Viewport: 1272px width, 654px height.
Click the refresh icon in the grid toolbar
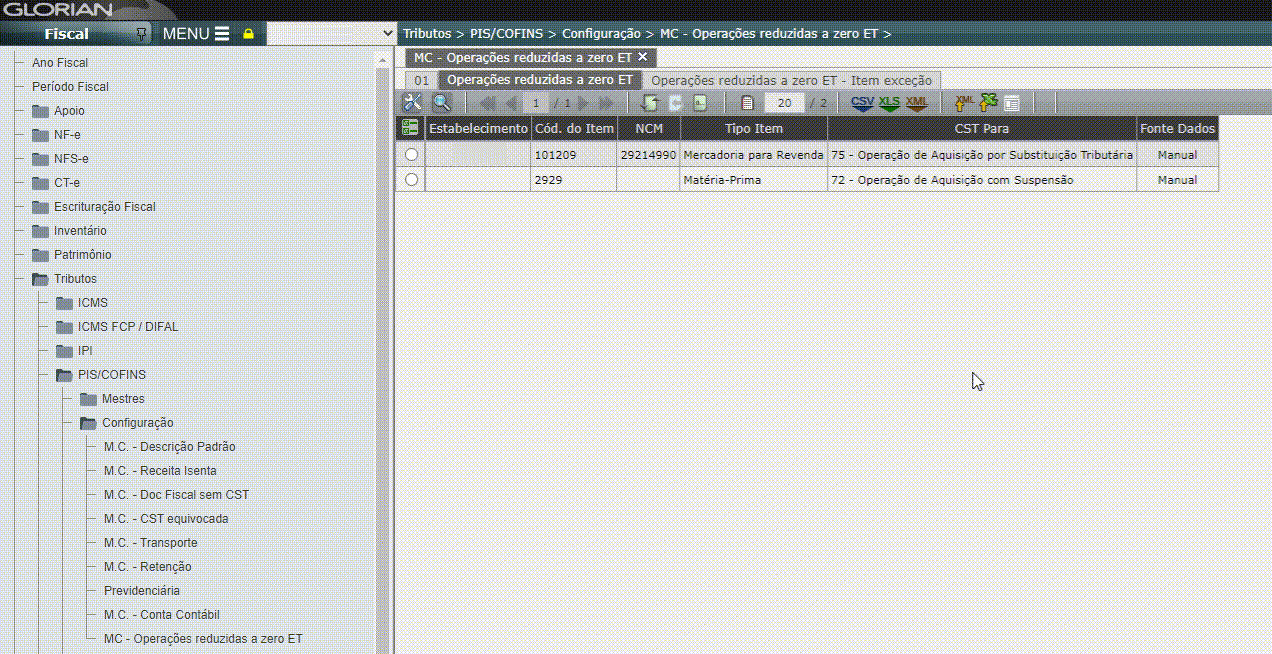[649, 103]
